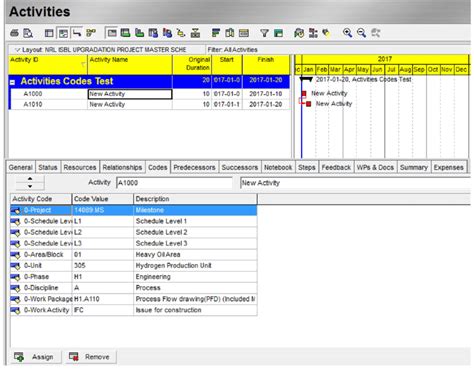
Task: Click the Print icon in the toolbar
Action: [14, 33]
